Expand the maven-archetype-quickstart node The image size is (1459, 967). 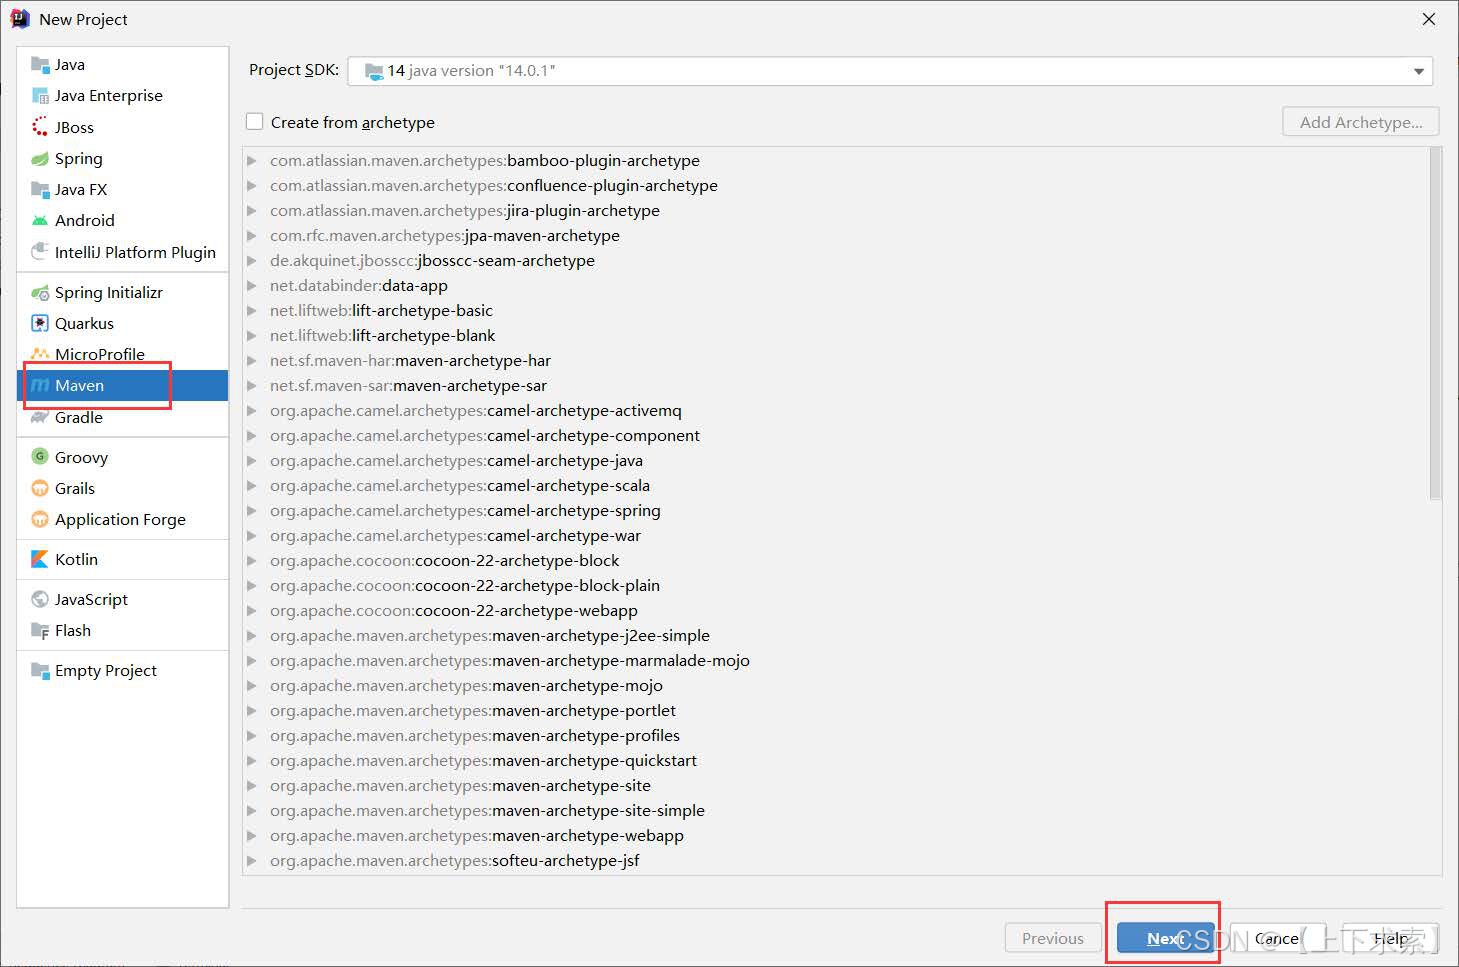(x=252, y=761)
